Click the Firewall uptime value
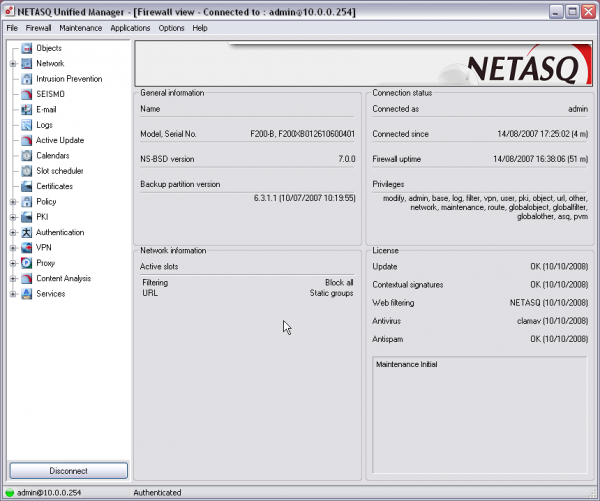 click(x=540, y=159)
